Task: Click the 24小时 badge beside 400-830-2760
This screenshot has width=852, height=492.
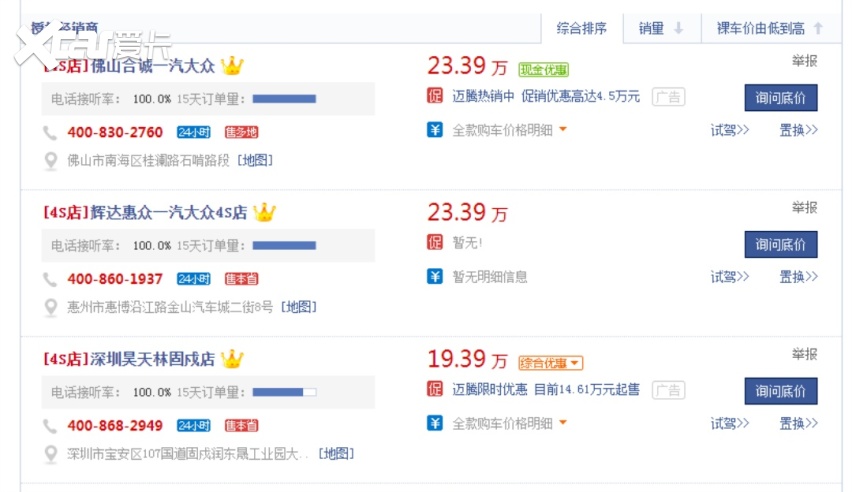Action: pos(193,132)
